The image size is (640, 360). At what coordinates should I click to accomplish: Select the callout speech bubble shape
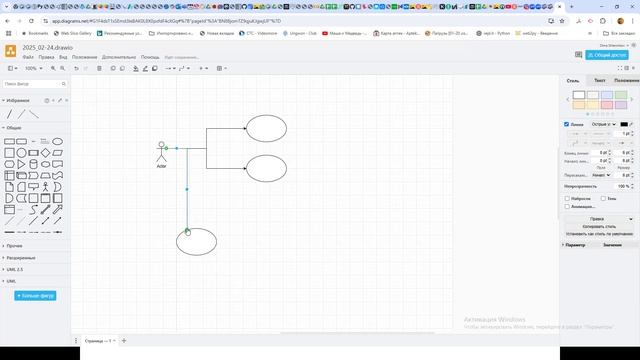coord(33,187)
